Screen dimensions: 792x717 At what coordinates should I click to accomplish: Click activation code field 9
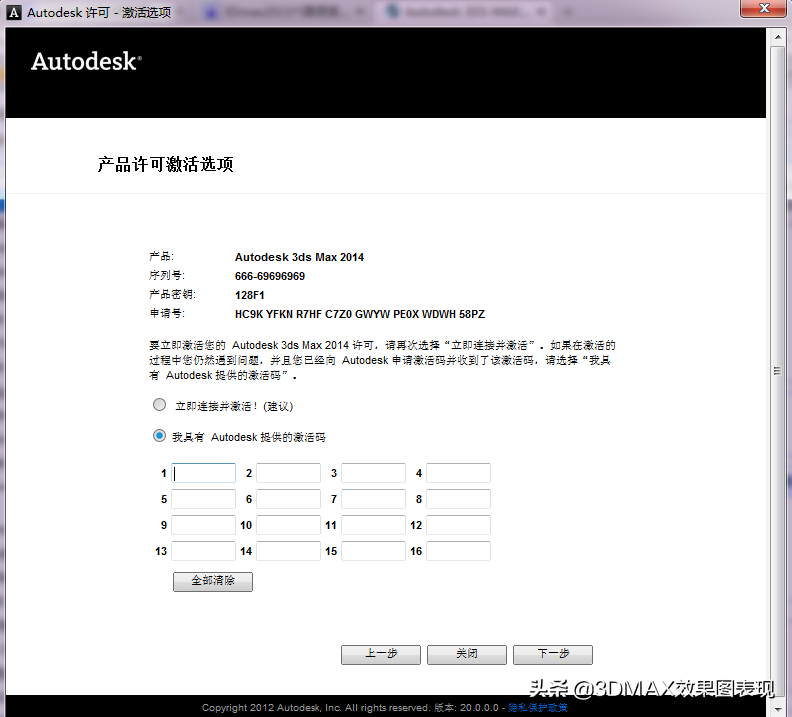point(204,525)
